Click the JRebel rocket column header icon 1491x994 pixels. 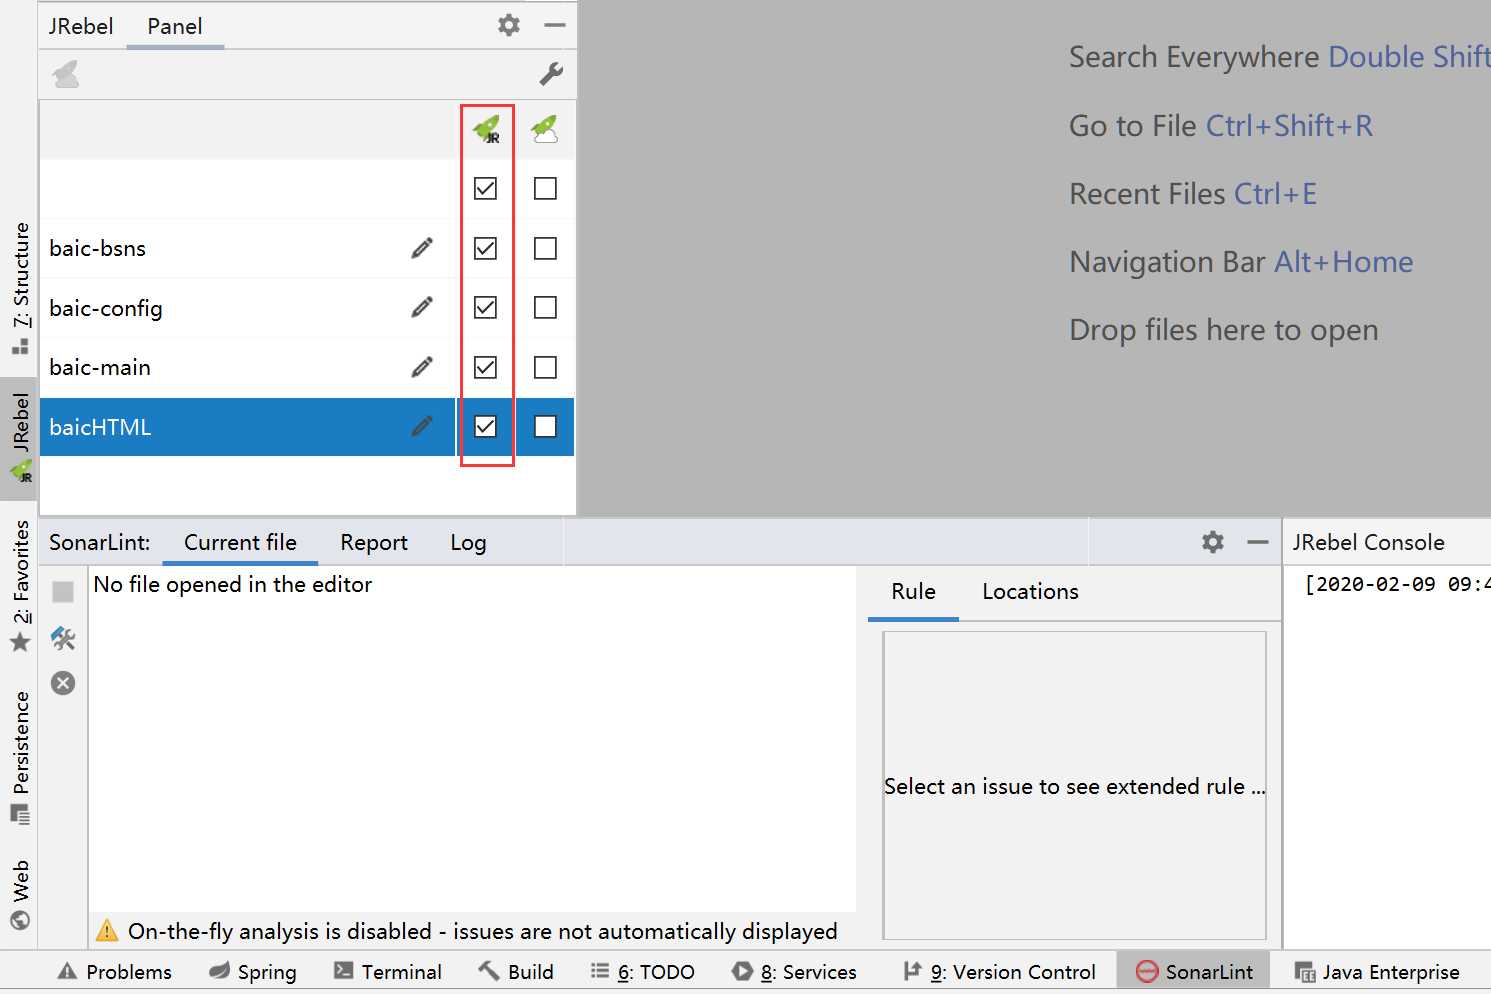[486, 129]
